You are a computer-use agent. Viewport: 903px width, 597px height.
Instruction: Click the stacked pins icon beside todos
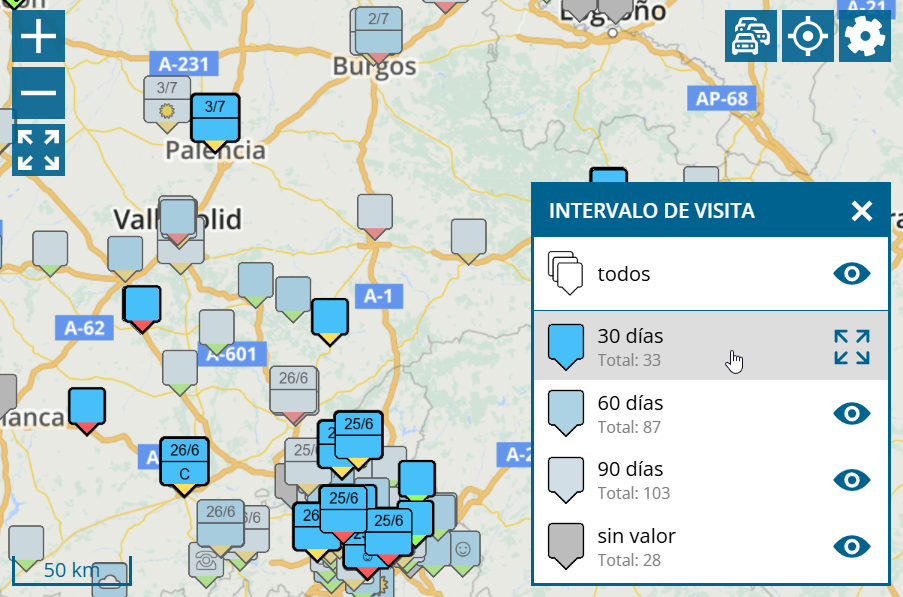pyautogui.click(x=566, y=273)
